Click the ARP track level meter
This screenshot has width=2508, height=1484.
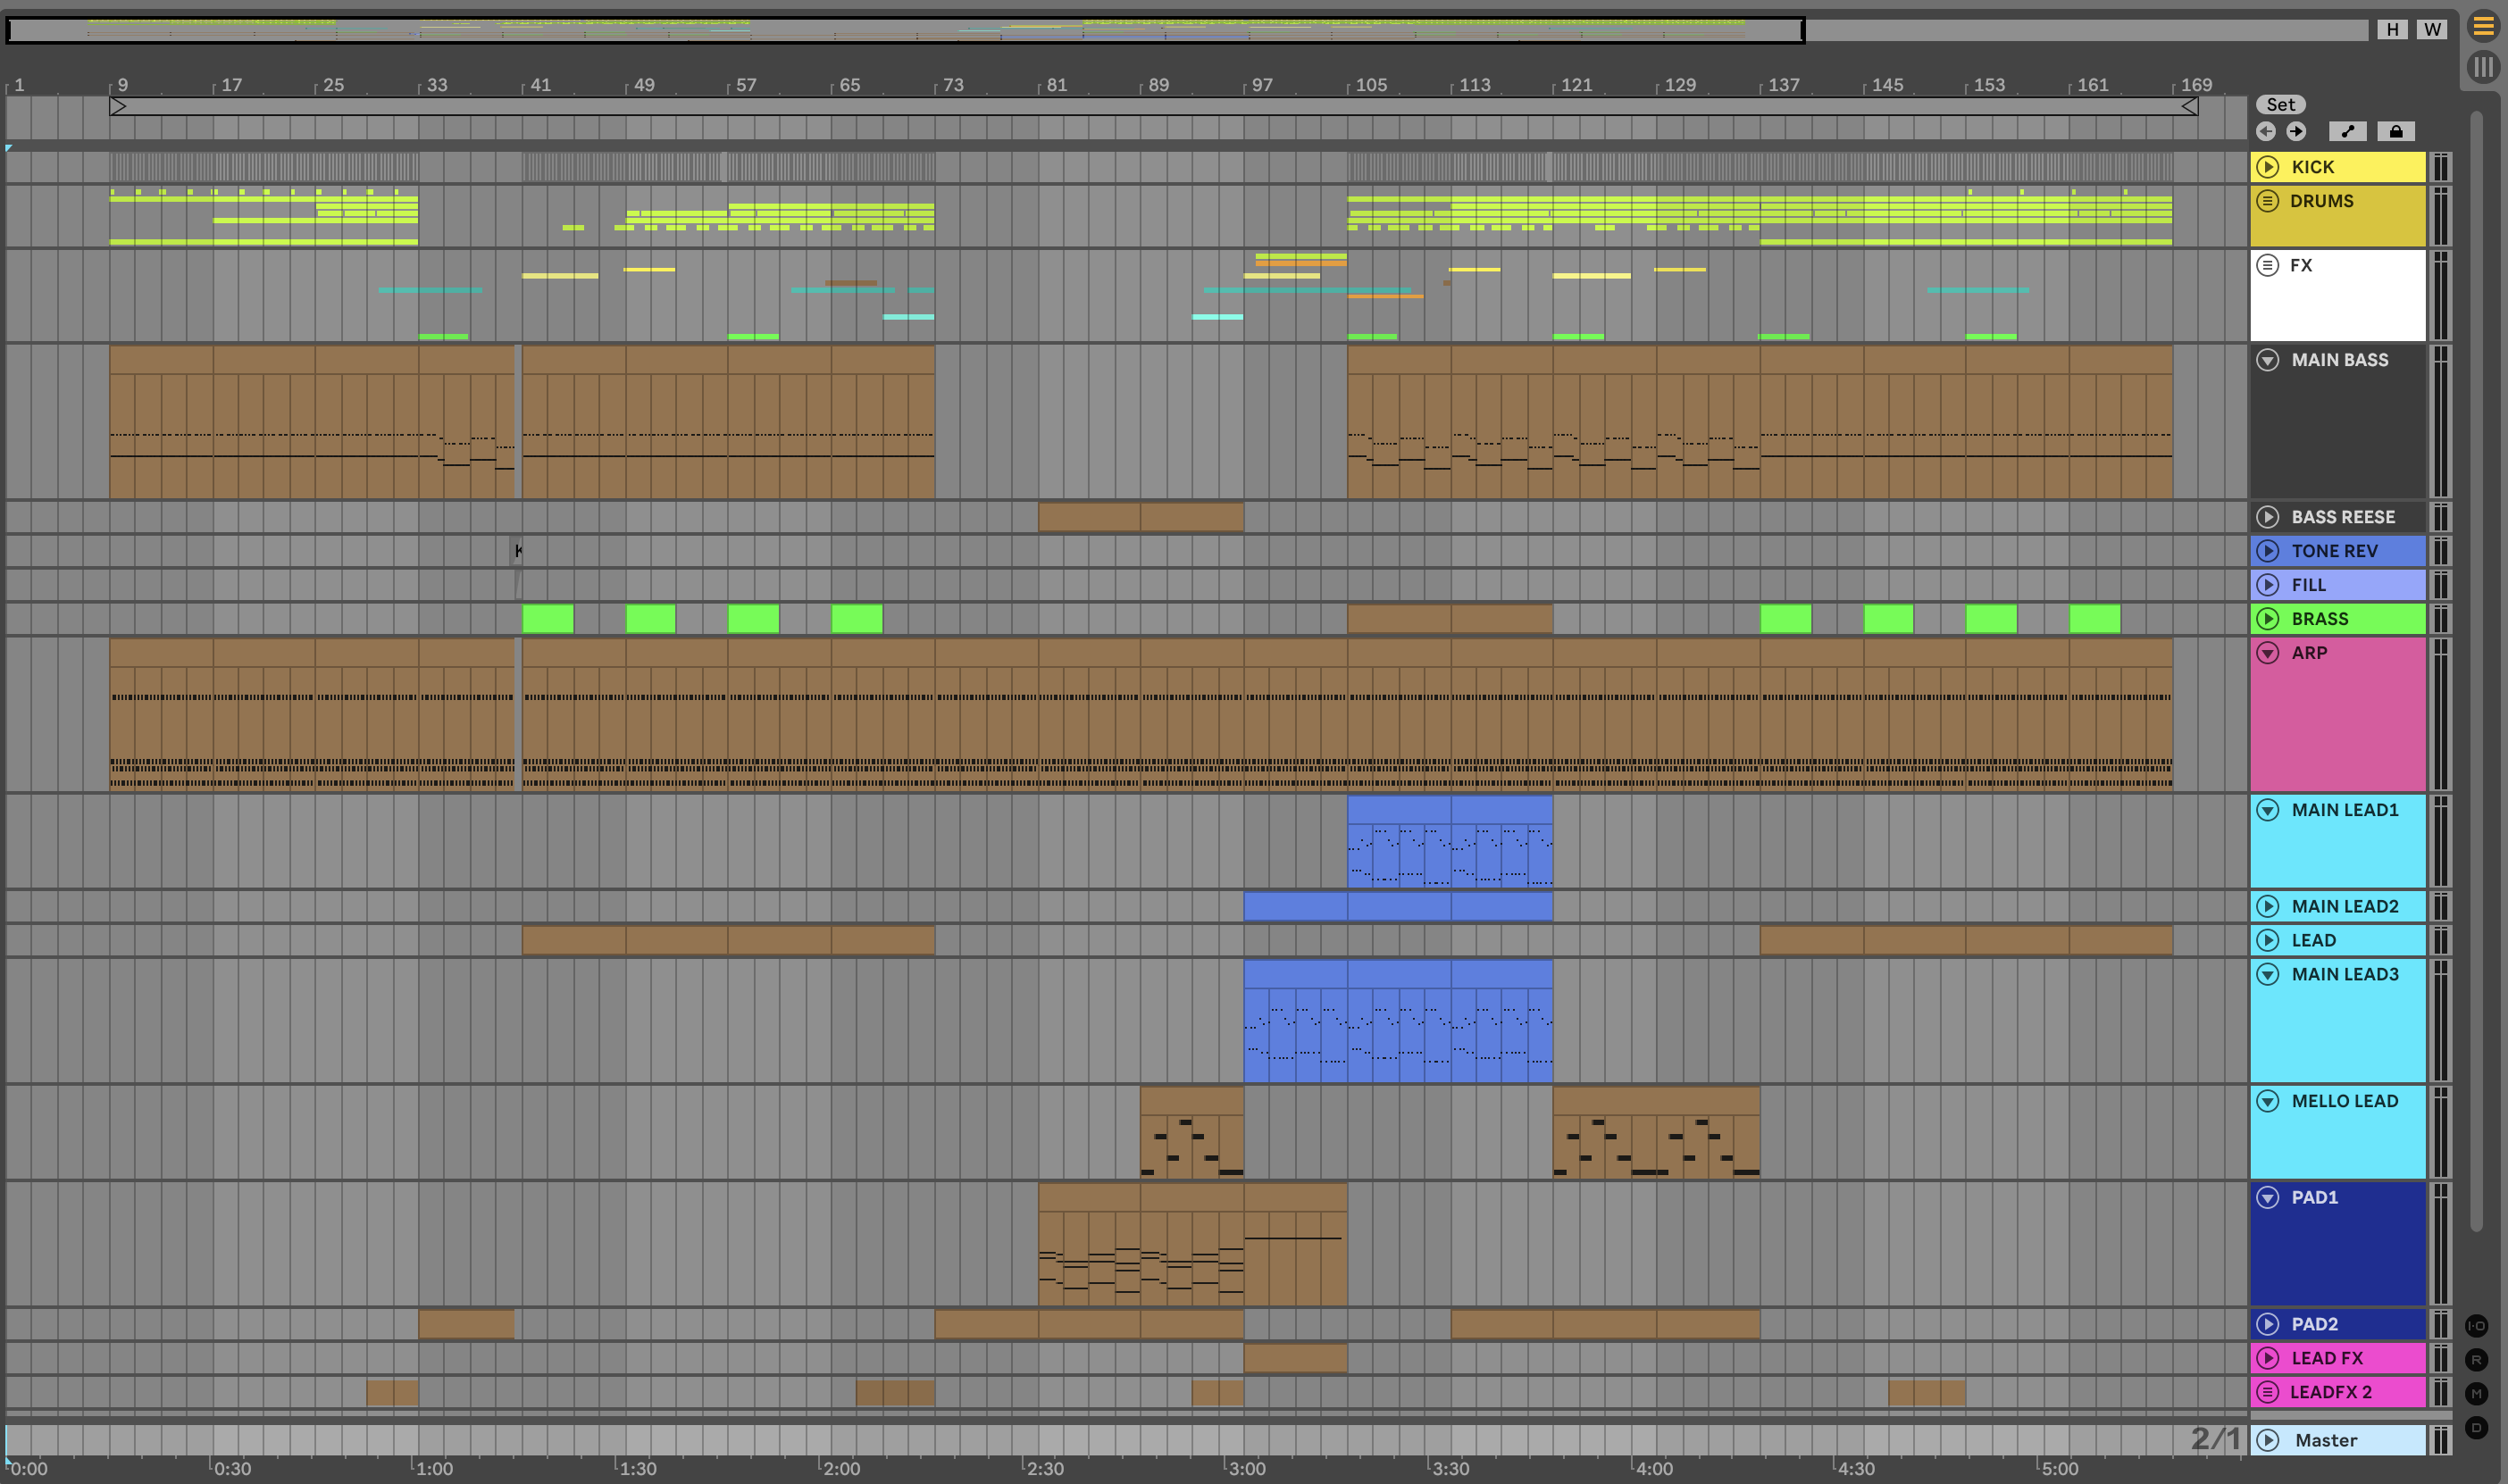coord(2441,714)
